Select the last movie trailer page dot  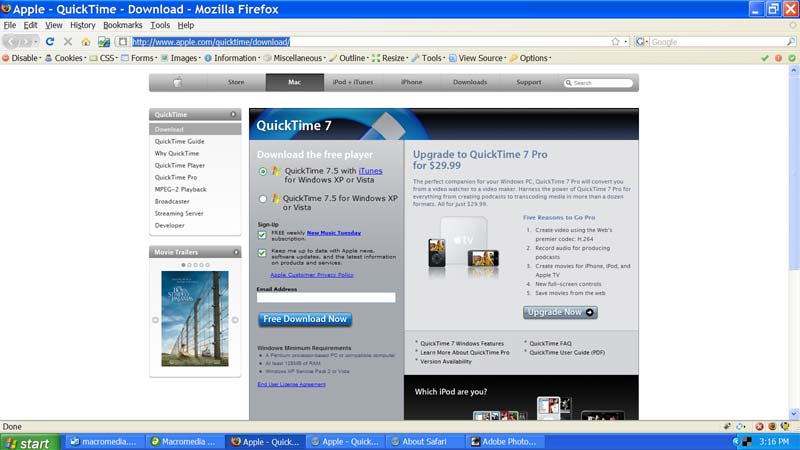pos(207,265)
